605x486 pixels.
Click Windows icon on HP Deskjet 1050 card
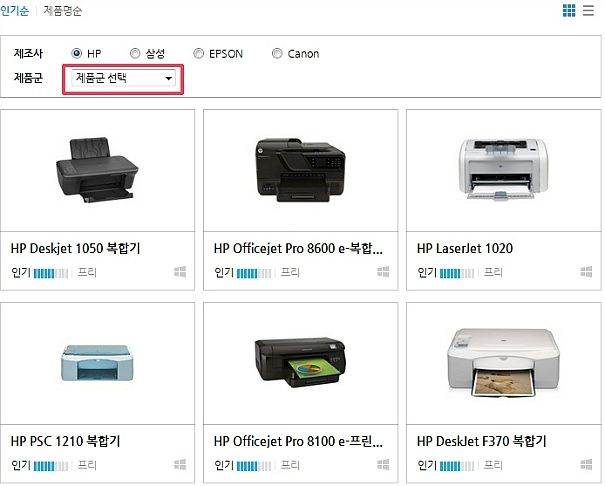click(180, 272)
